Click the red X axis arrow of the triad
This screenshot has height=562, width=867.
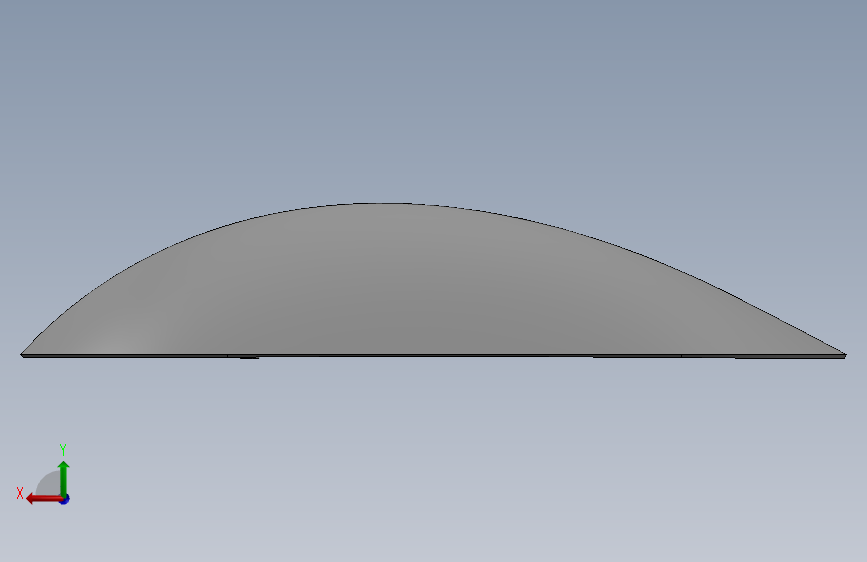pyautogui.click(x=44, y=499)
